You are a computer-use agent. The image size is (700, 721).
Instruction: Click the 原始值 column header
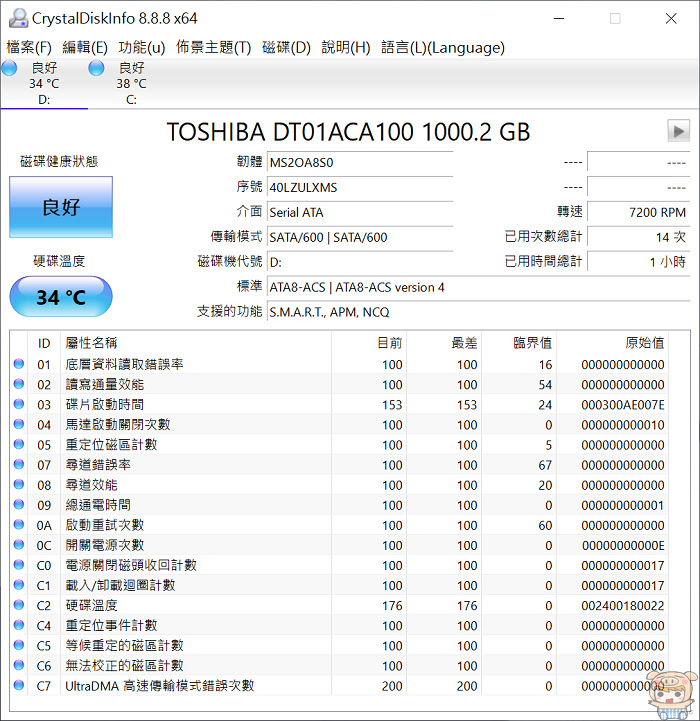[613, 343]
